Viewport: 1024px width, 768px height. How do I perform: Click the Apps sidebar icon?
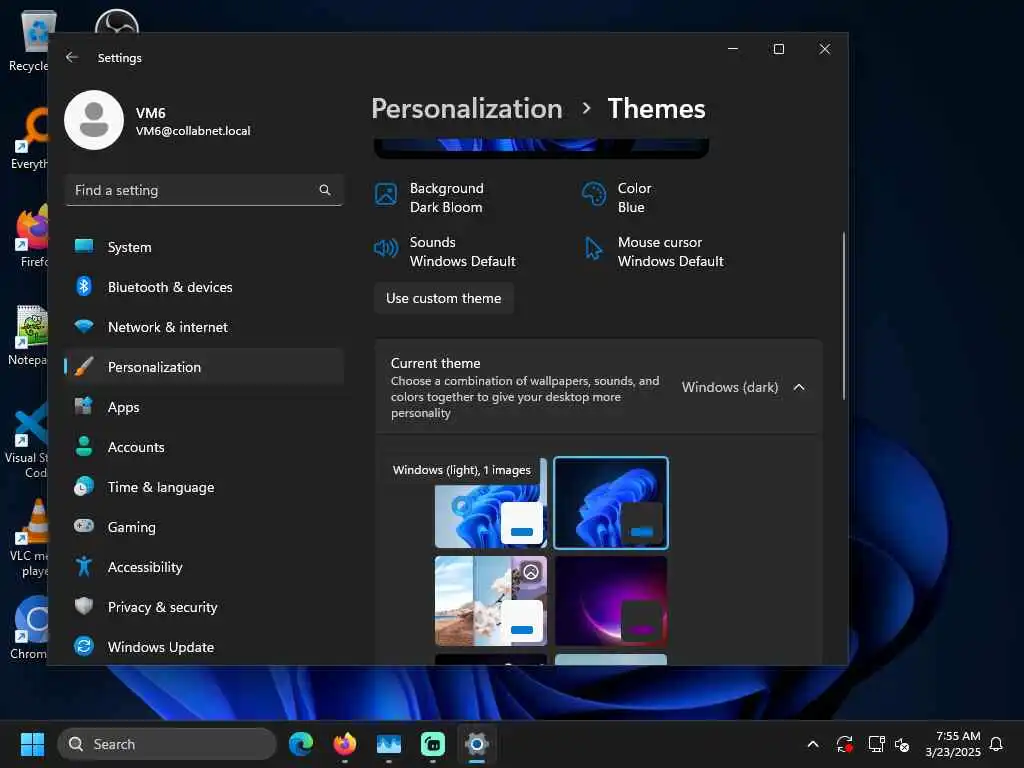(84, 406)
